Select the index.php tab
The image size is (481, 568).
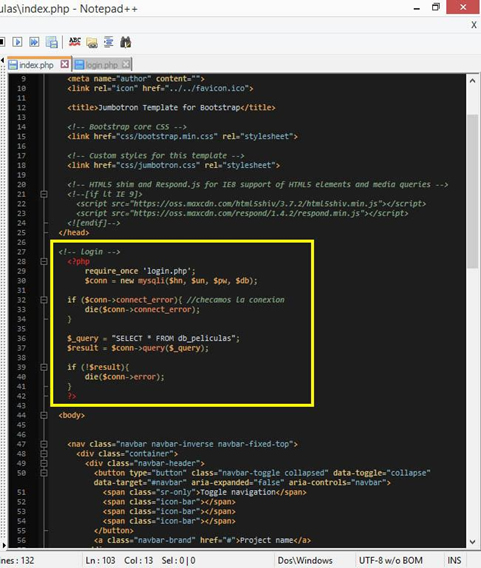point(36,65)
